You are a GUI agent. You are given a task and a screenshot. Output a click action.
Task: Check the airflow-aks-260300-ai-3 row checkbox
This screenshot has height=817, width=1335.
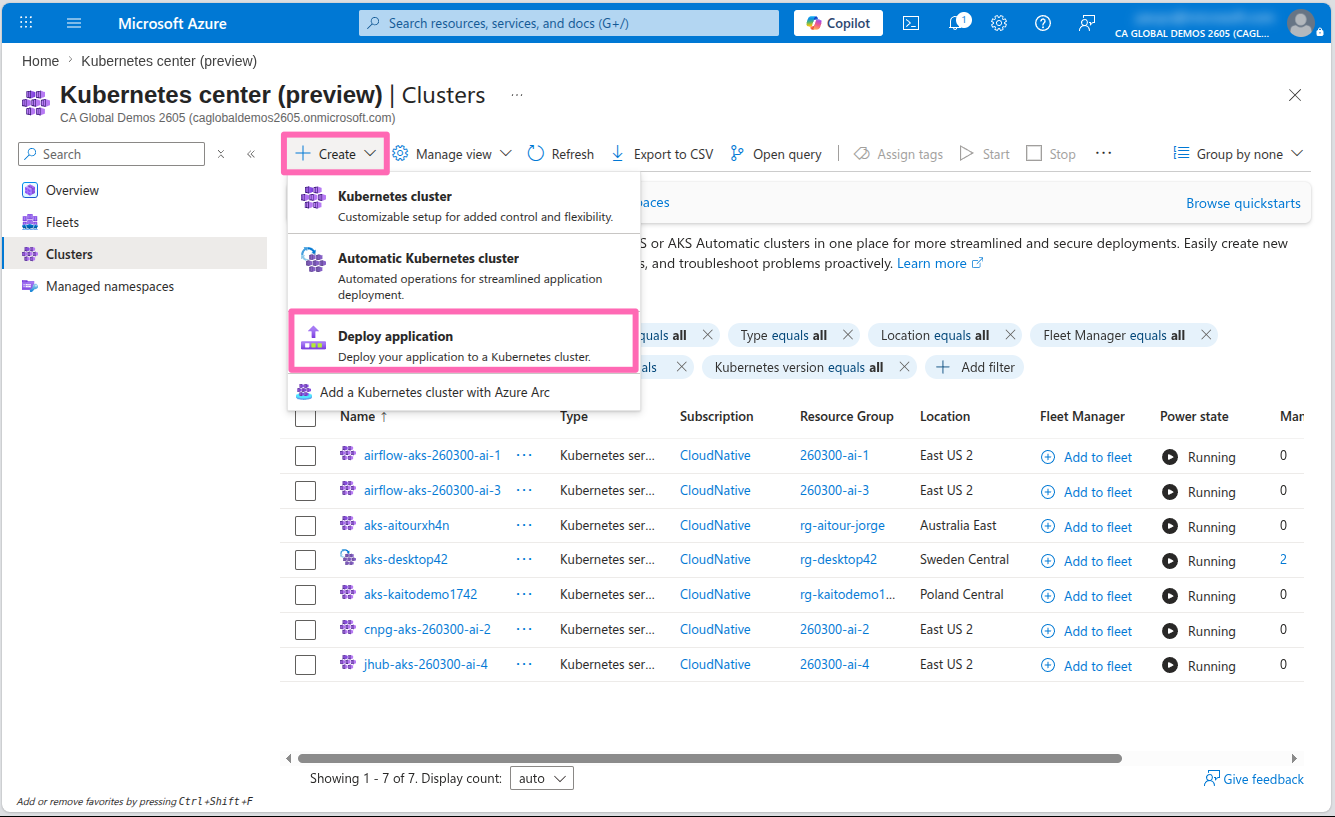pyautogui.click(x=306, y=491)
